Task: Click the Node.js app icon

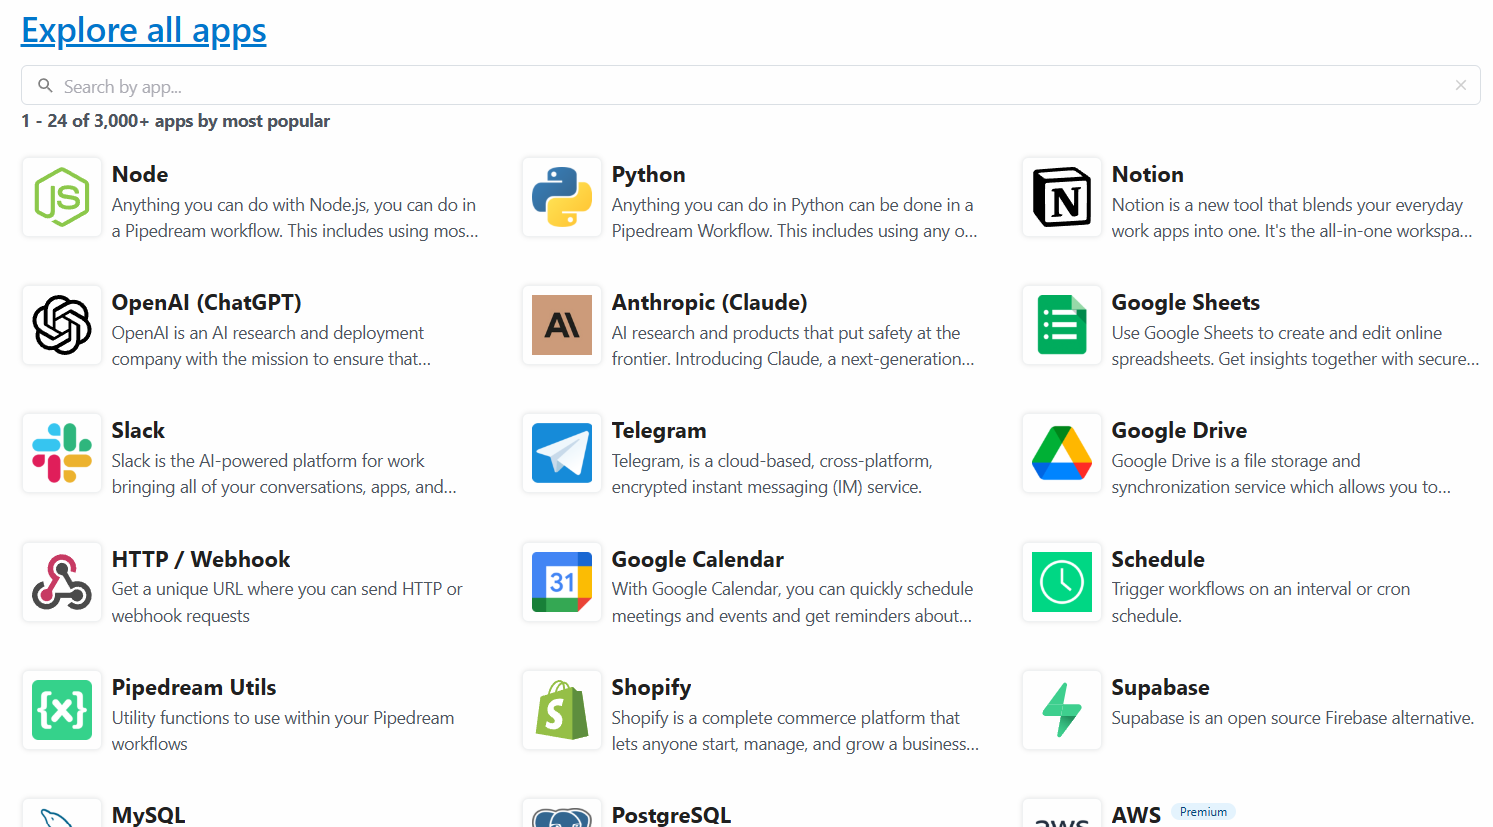Action: 62,197
